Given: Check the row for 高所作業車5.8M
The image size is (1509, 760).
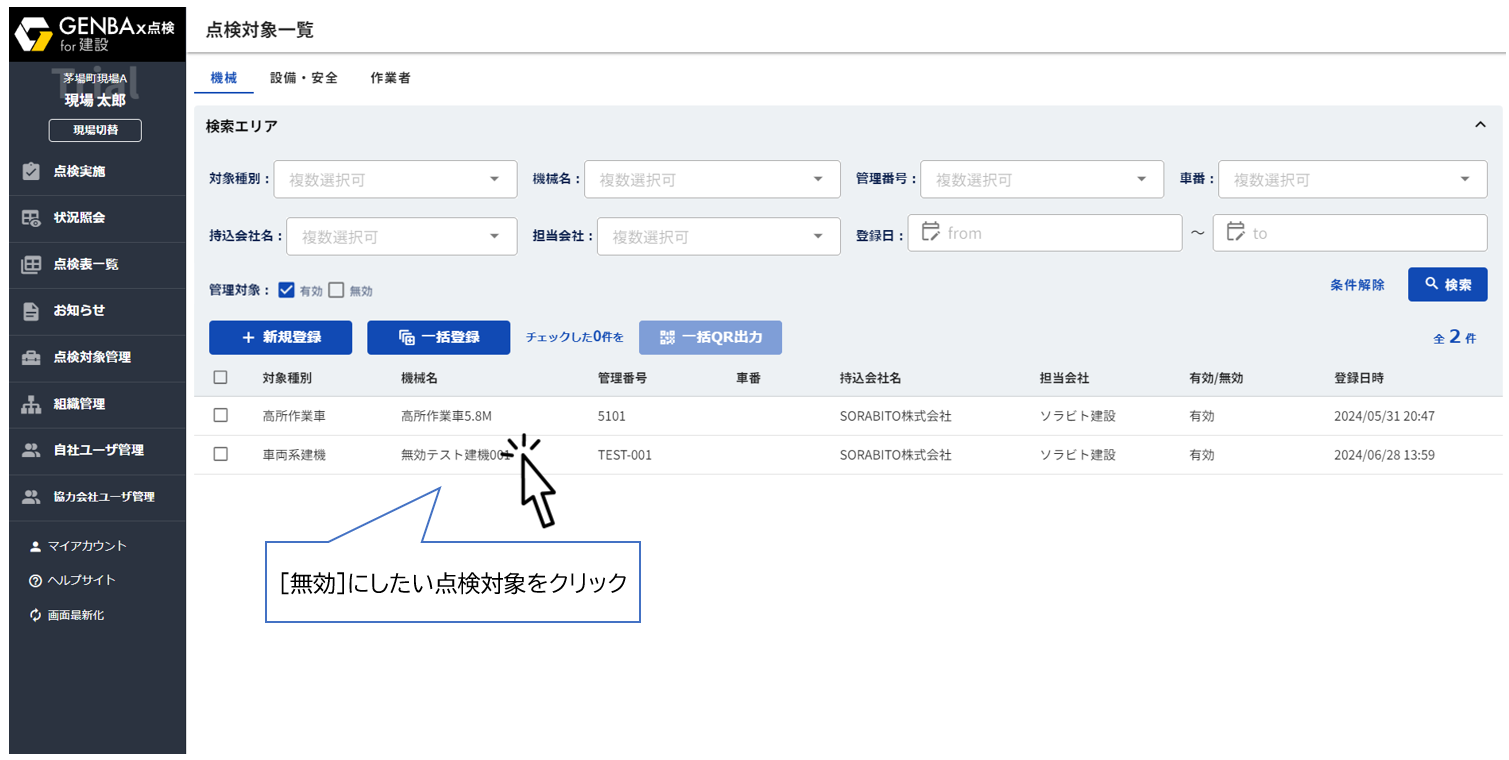Looking at the screenshot, I should click(x=221, y=416).
